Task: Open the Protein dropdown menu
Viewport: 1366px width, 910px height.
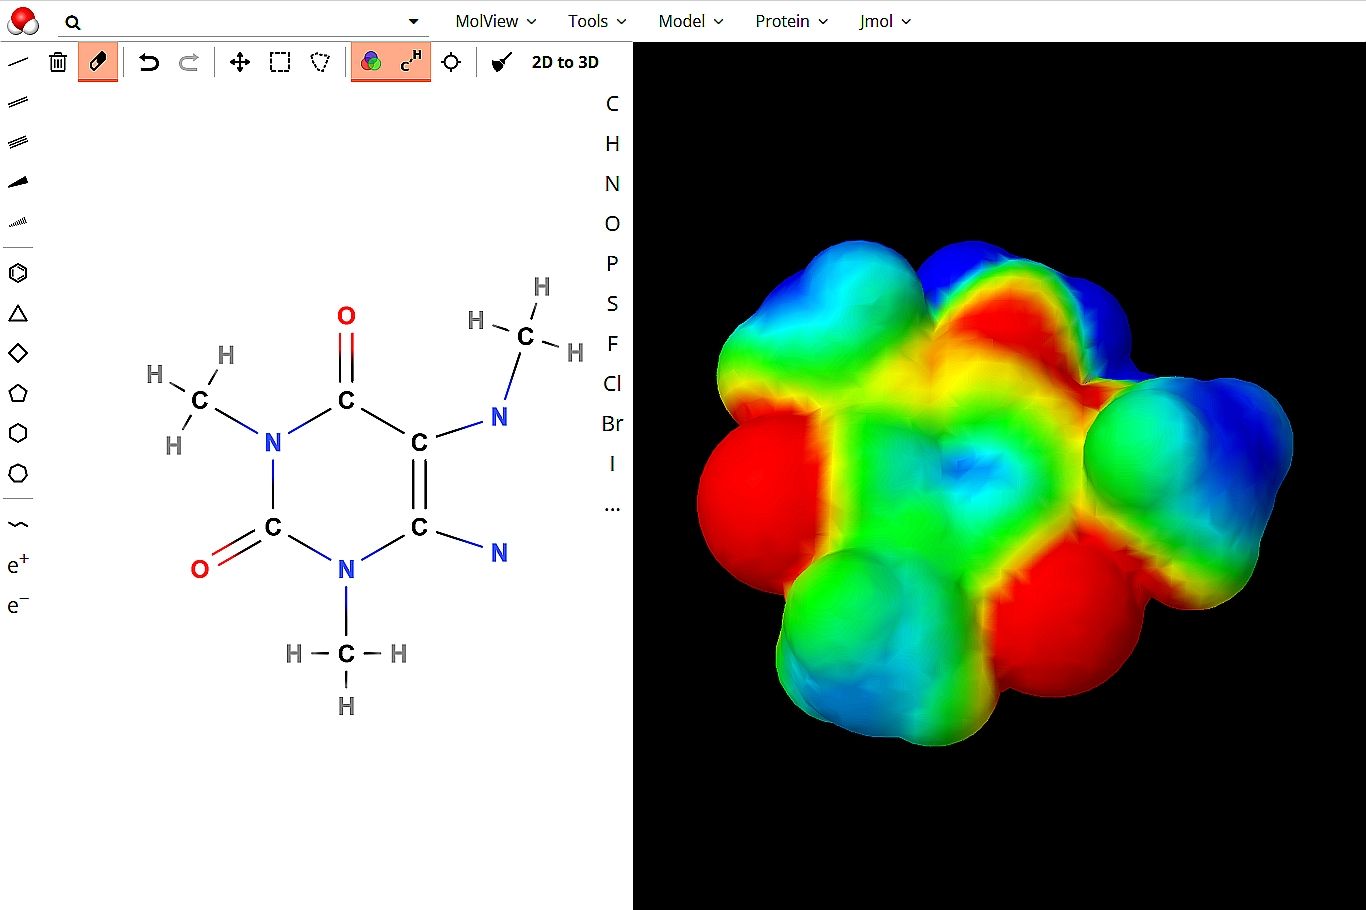Action: tap(791, 21)
